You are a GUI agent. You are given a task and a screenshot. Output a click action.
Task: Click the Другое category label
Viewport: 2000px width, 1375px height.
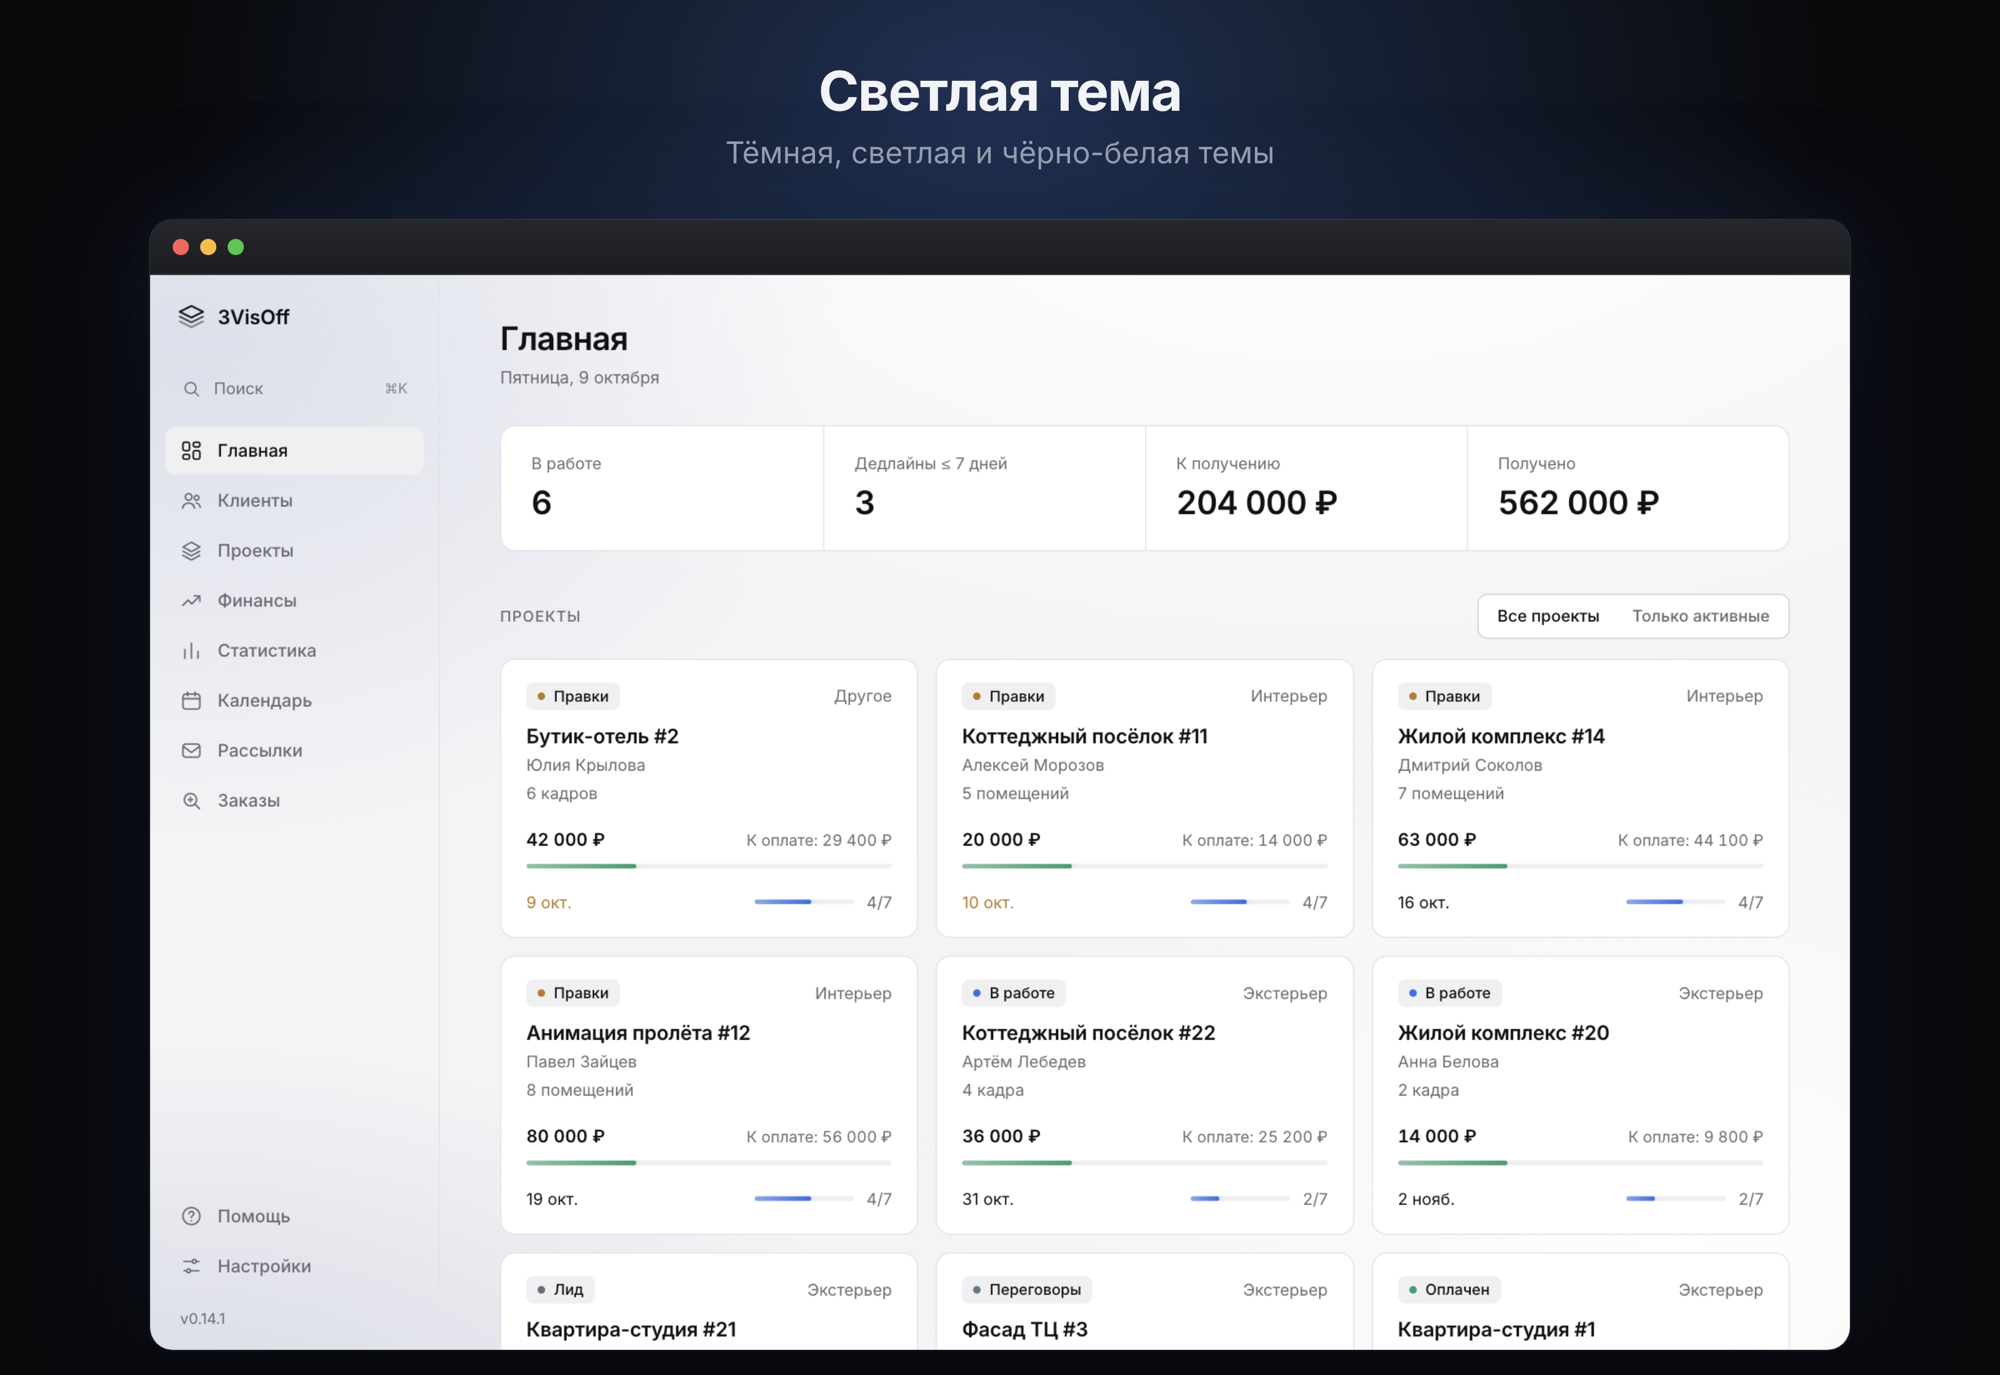[863, 696]
